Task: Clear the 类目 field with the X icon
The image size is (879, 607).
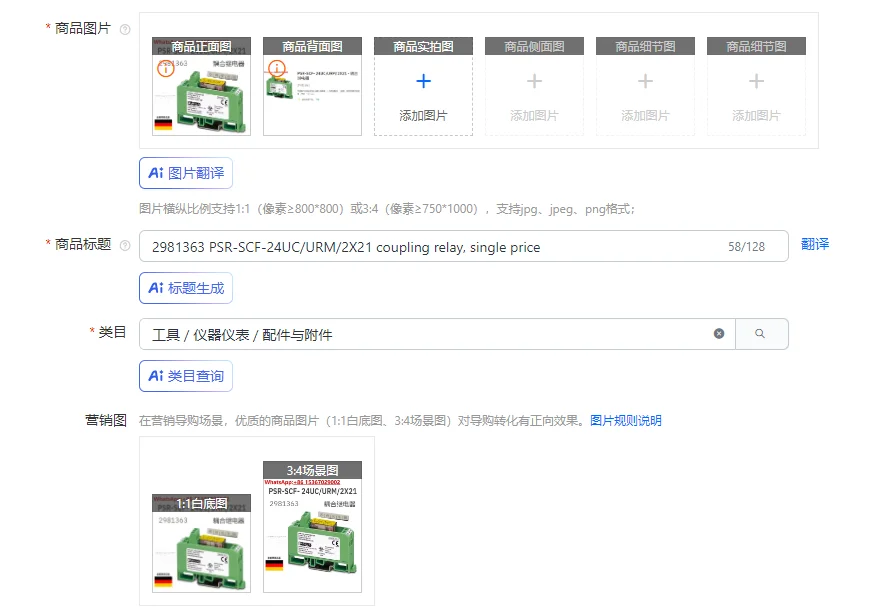Action: tap(719, 333)
